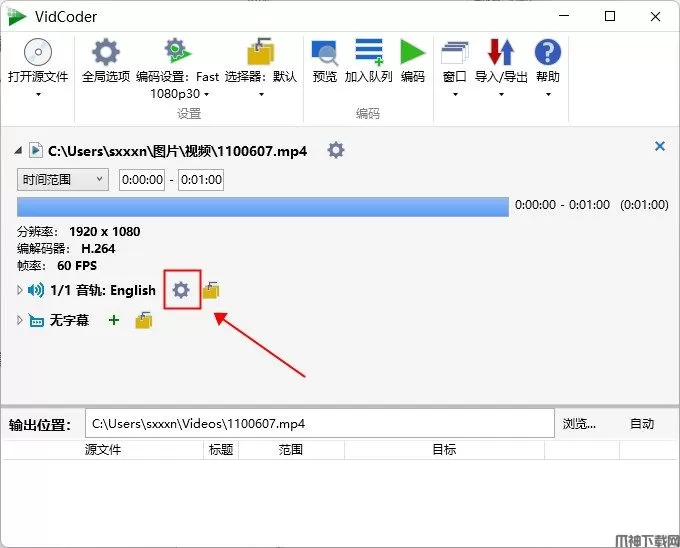The height and width of the screenshot is (548, 680).
Task: Click the 输出位置 output path field
Action: tap(320, 423)
